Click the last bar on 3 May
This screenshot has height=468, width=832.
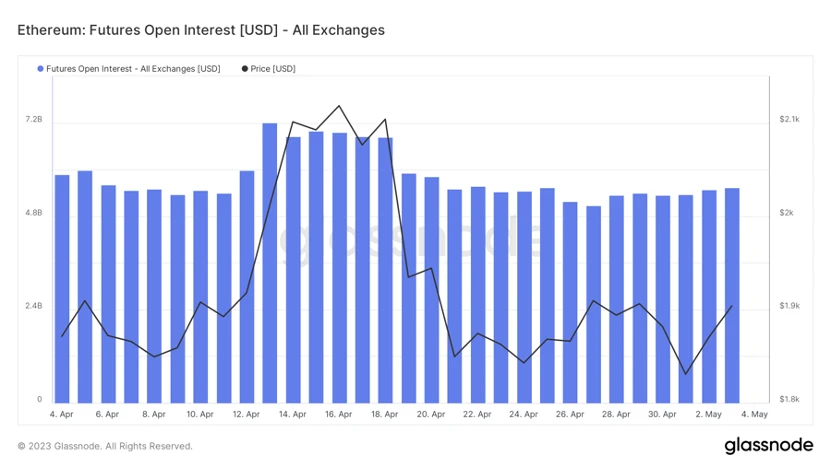pyautogui.click(x=732, y=295)
